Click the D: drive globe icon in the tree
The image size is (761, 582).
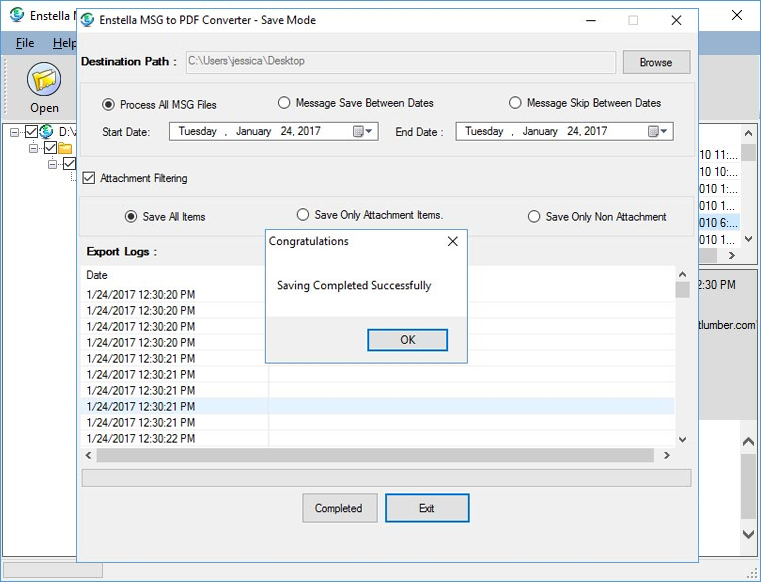pos(47,132)
